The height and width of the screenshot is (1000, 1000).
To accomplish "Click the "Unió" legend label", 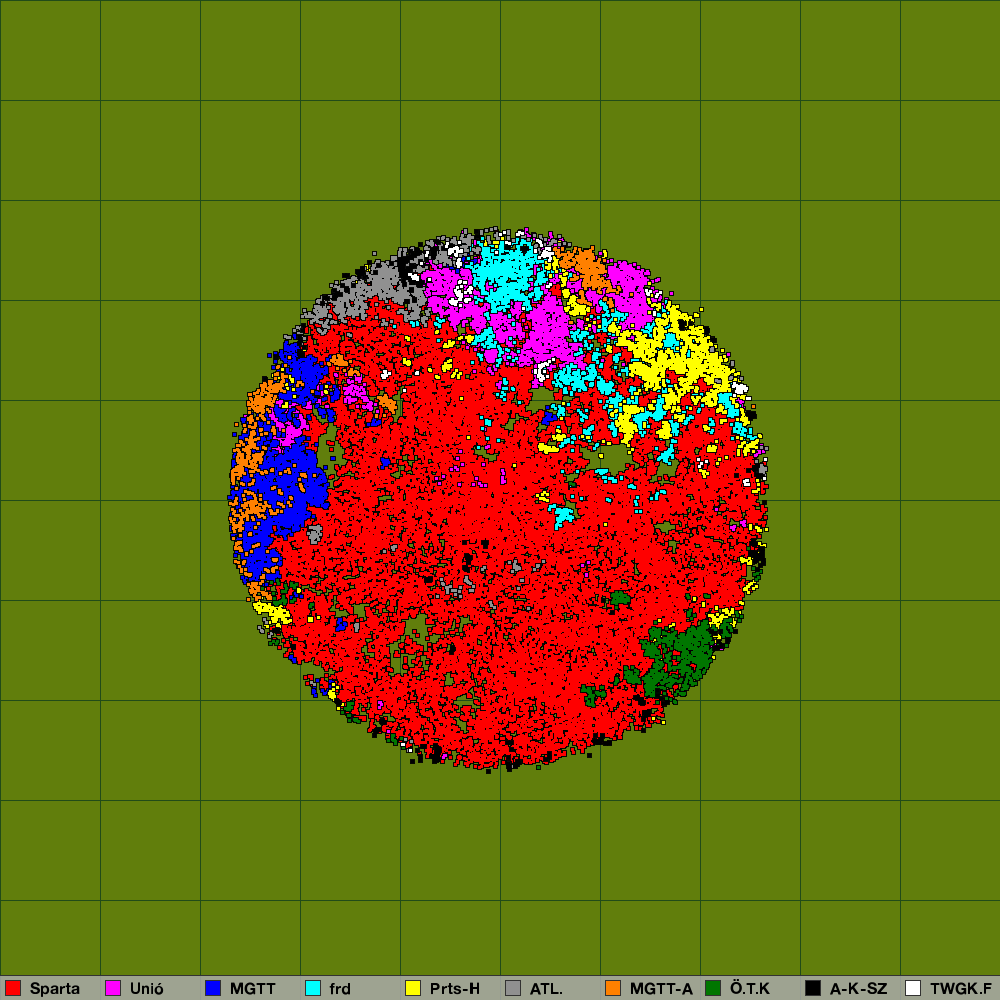I will (147, 989).
